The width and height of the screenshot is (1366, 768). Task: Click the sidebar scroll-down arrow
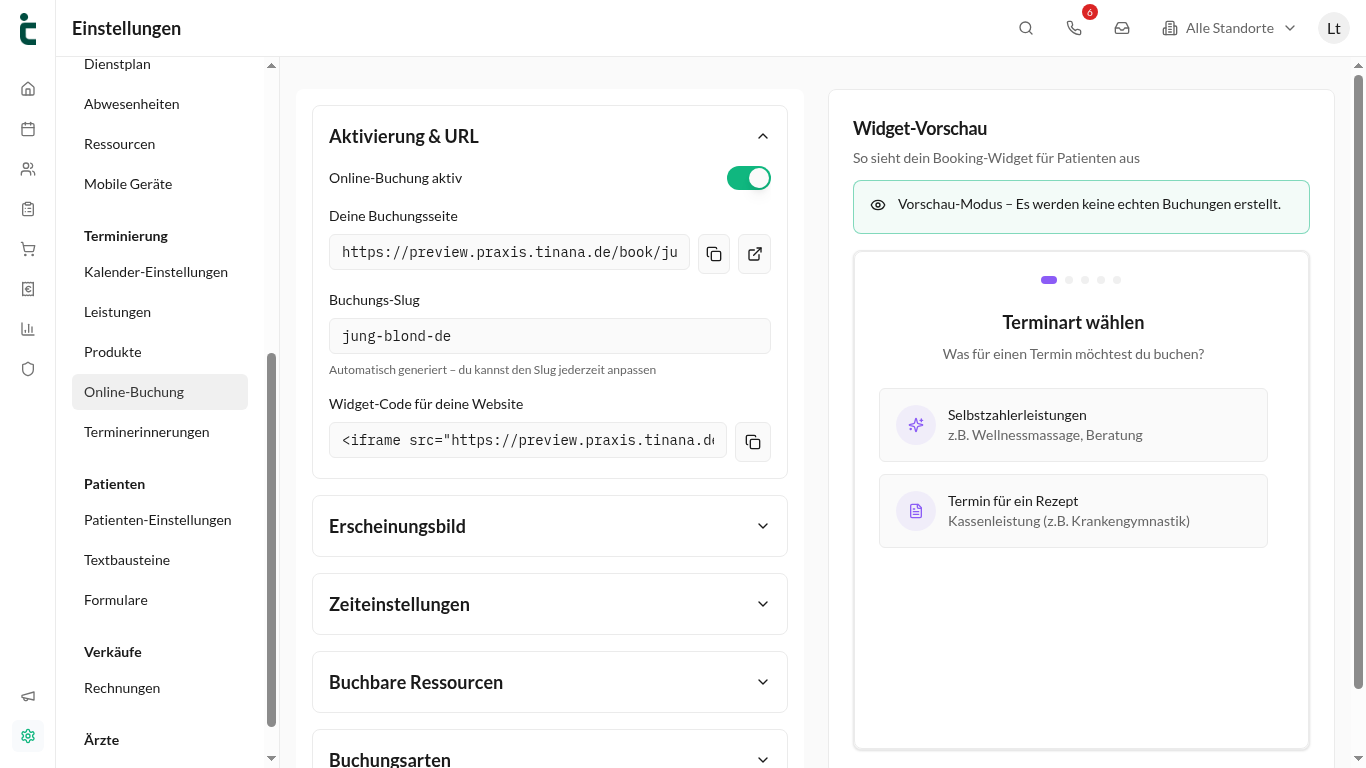click(271, 758)
